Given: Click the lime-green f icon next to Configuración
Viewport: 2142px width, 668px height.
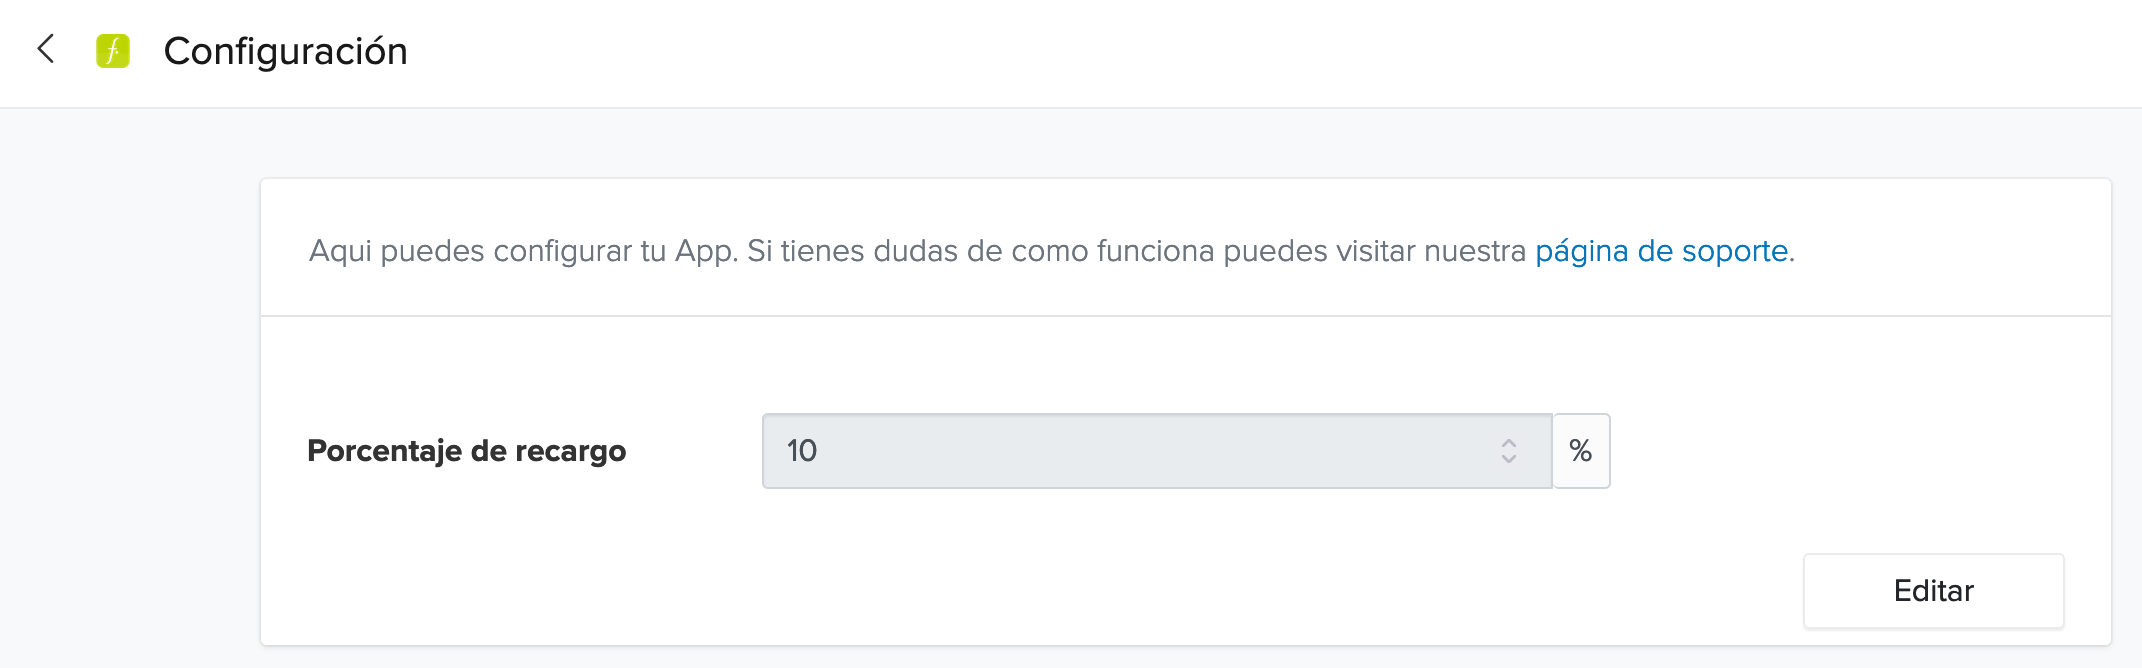Looking at the screenshot, I should 113,51.
